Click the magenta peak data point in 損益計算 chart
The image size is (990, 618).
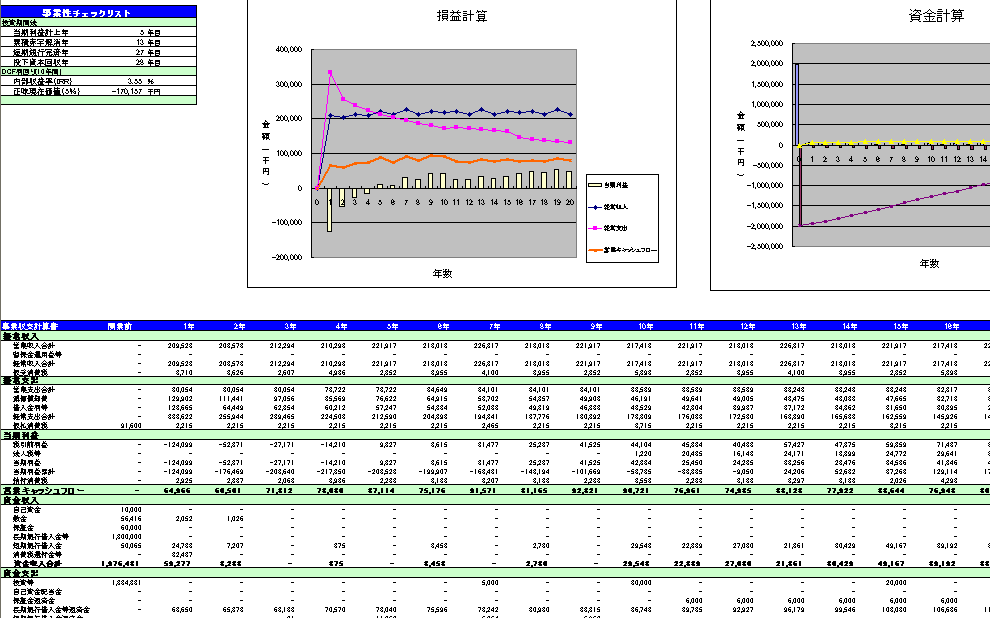[x=330, y=73]
